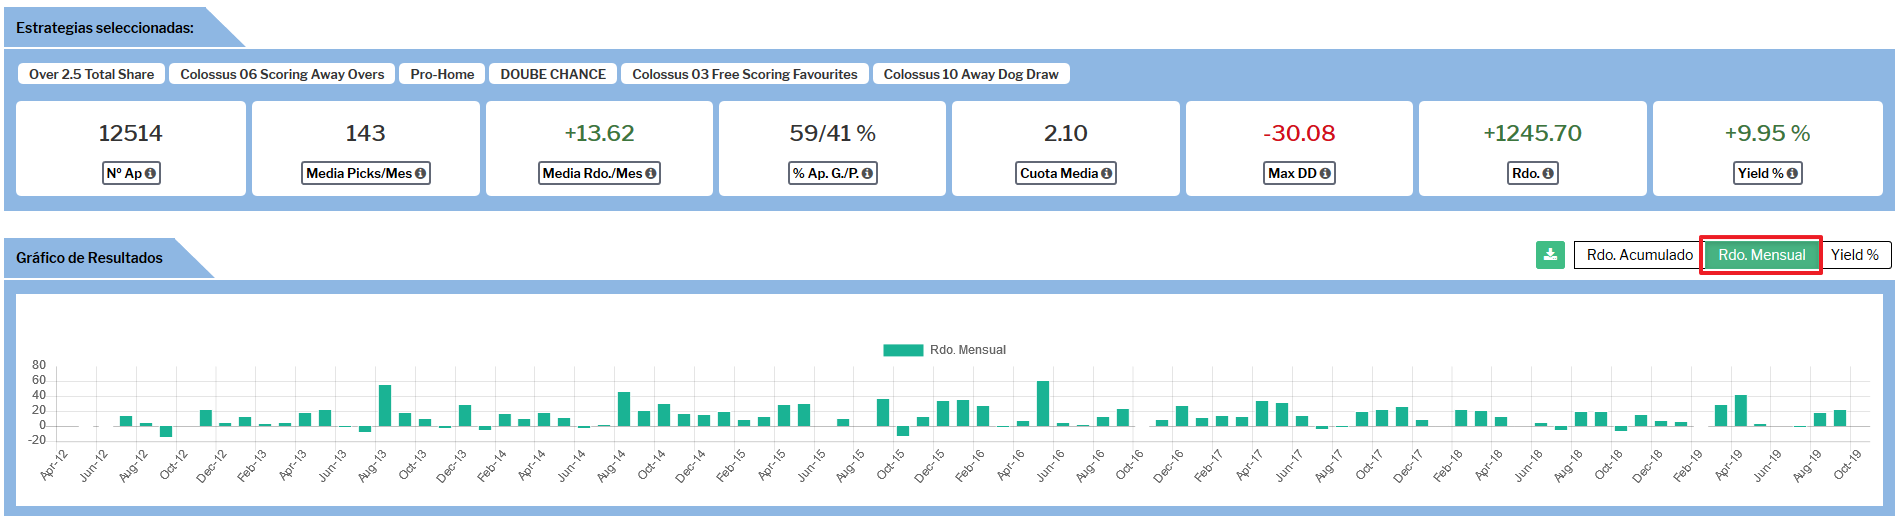Viewport: 1901px width, 526px height.
Task: Click the 2.10 average odds value
Action: click(1066, 133)
